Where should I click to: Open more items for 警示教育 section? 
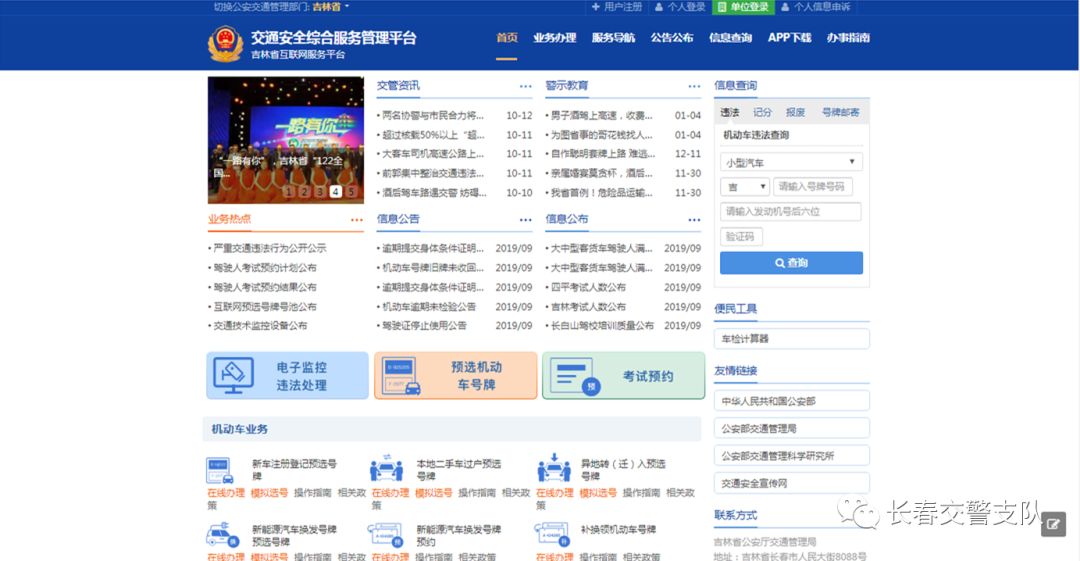694,86
